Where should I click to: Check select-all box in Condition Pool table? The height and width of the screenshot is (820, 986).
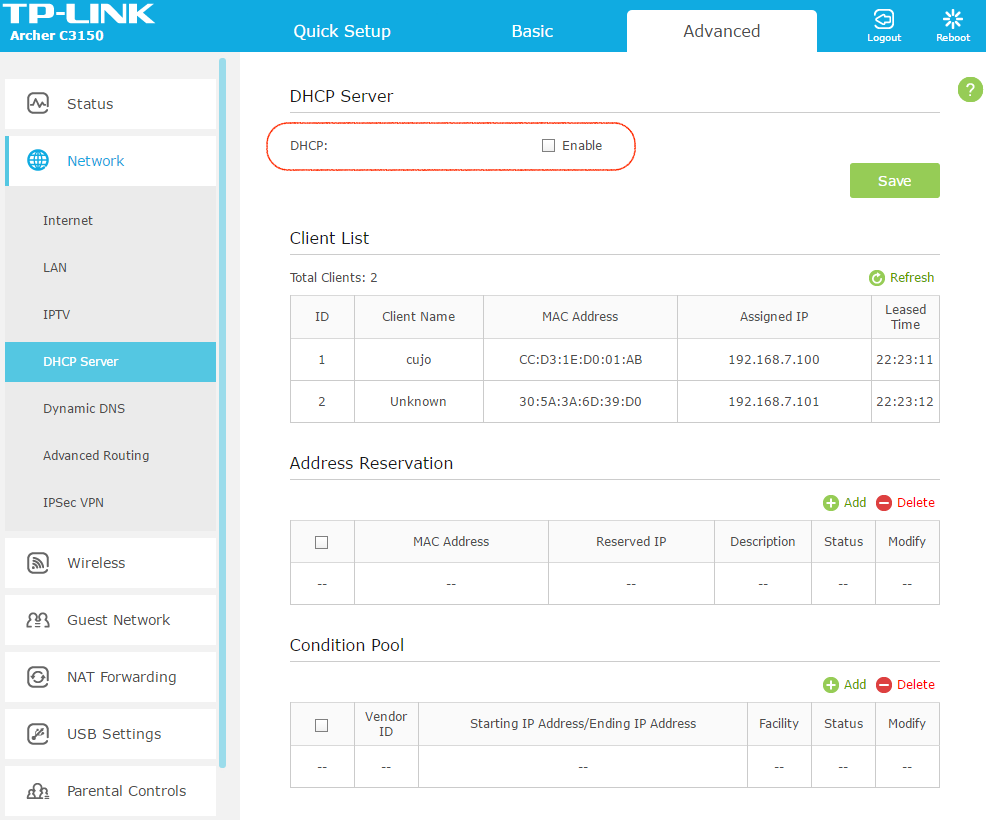pos(321,725)
